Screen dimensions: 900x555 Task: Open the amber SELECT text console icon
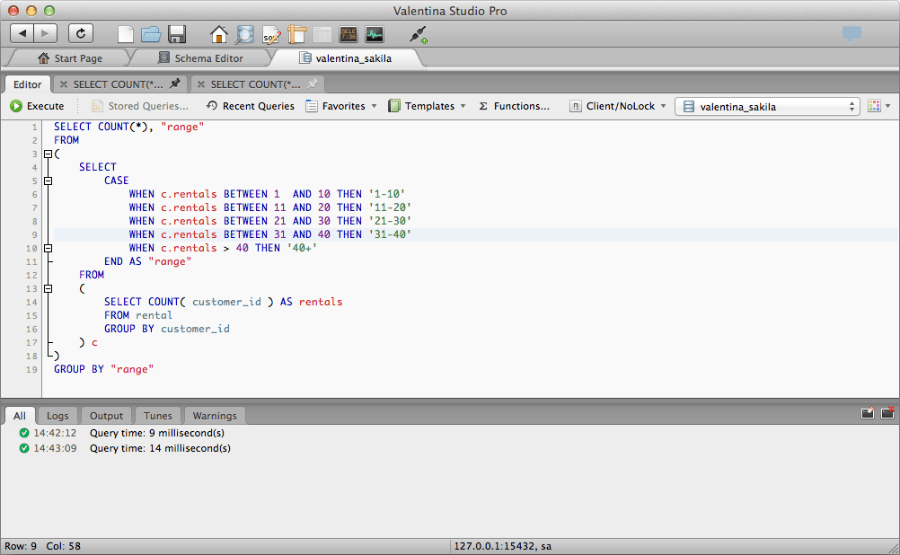click(348, 34)
